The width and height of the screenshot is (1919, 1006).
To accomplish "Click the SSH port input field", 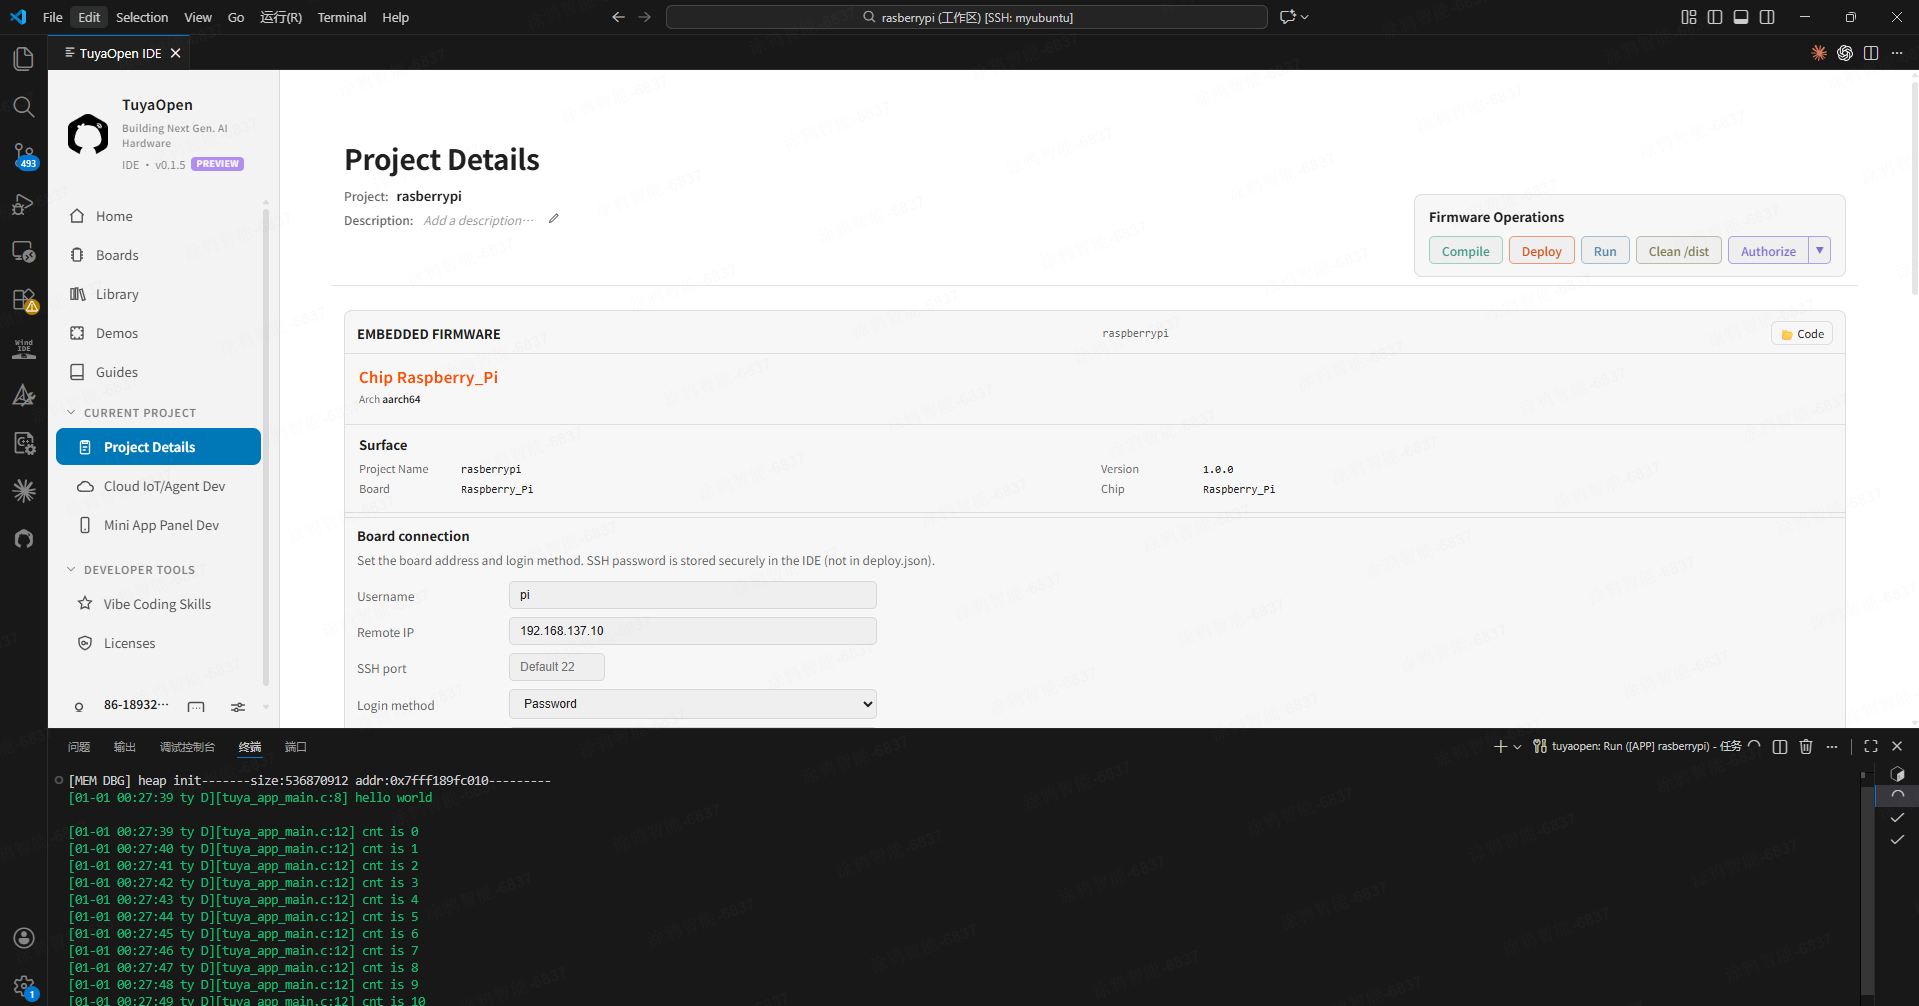I will [x=557, y=667].
